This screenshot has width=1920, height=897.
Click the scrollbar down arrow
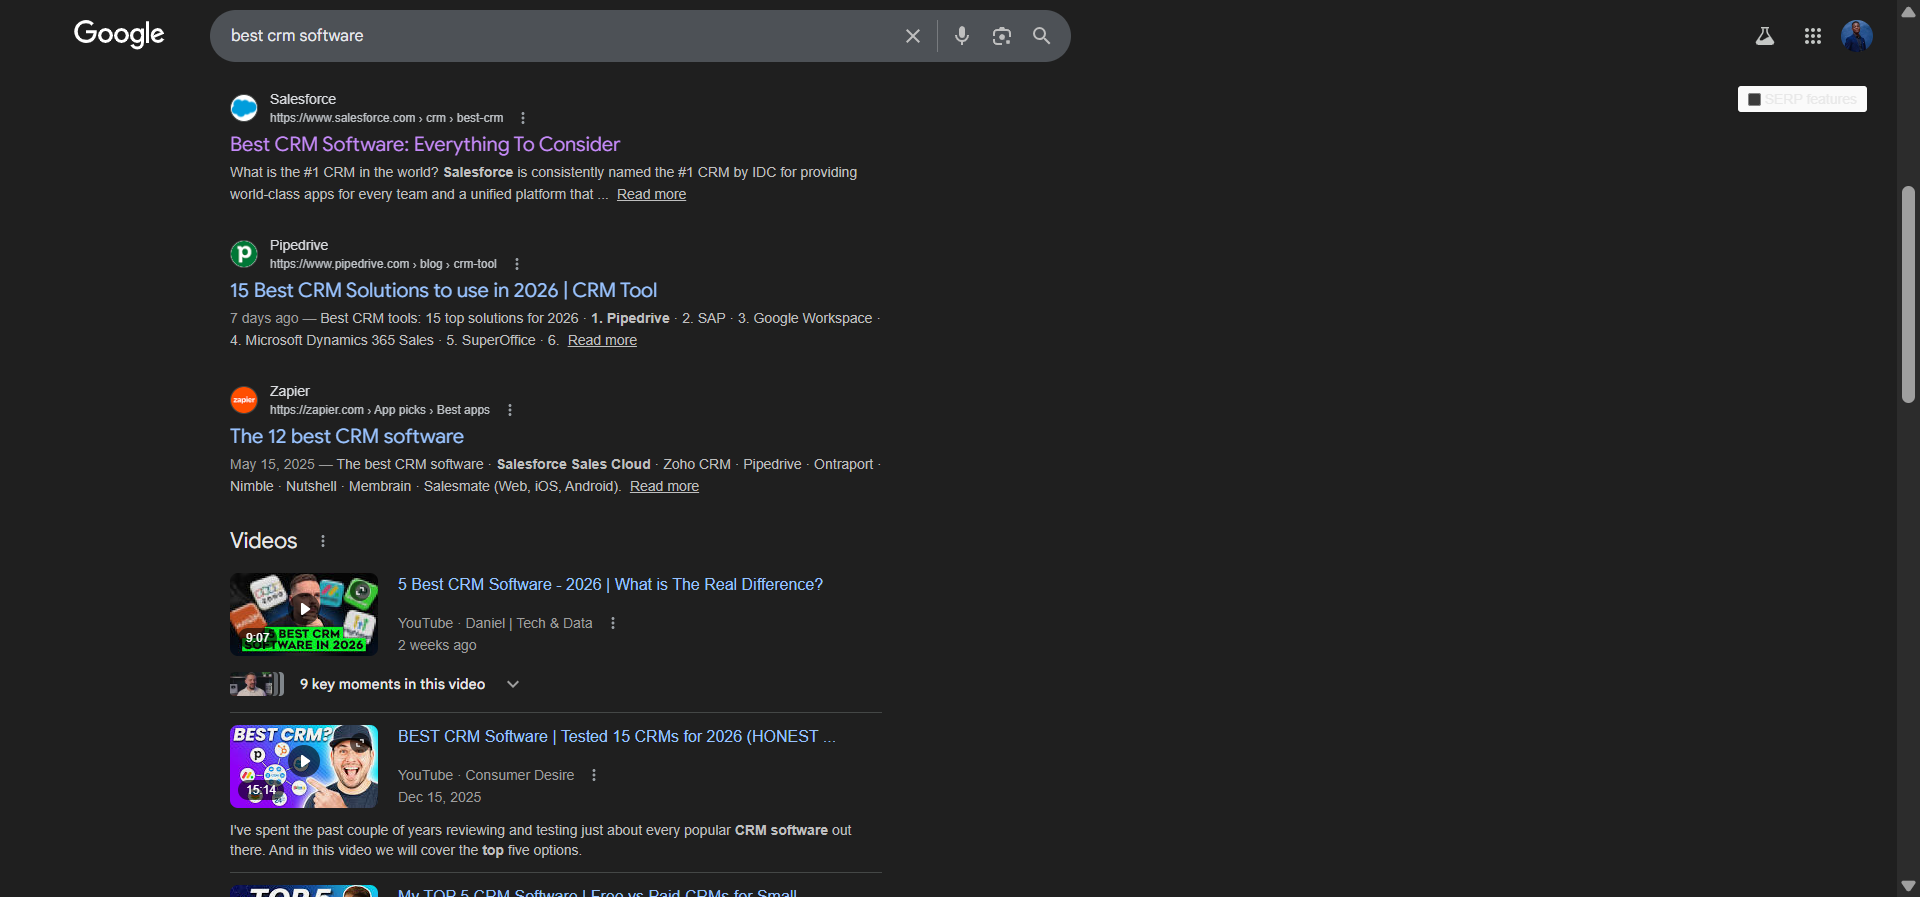tap(1908, 886)
